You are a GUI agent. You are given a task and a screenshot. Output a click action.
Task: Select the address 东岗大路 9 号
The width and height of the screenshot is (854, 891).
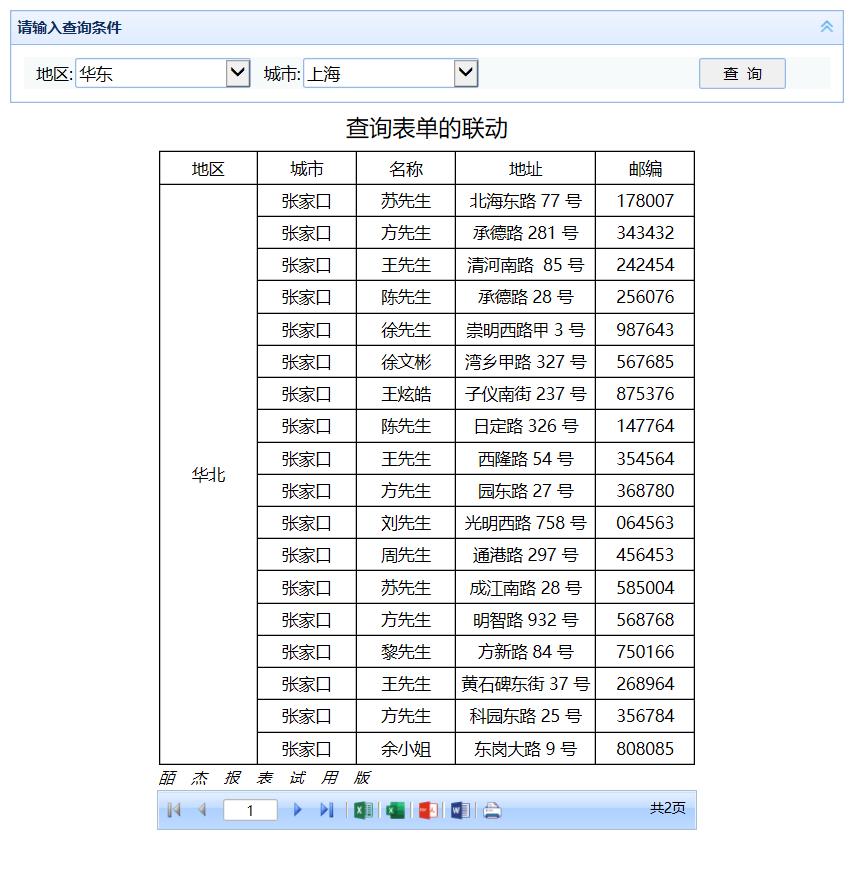pos(525,749)
